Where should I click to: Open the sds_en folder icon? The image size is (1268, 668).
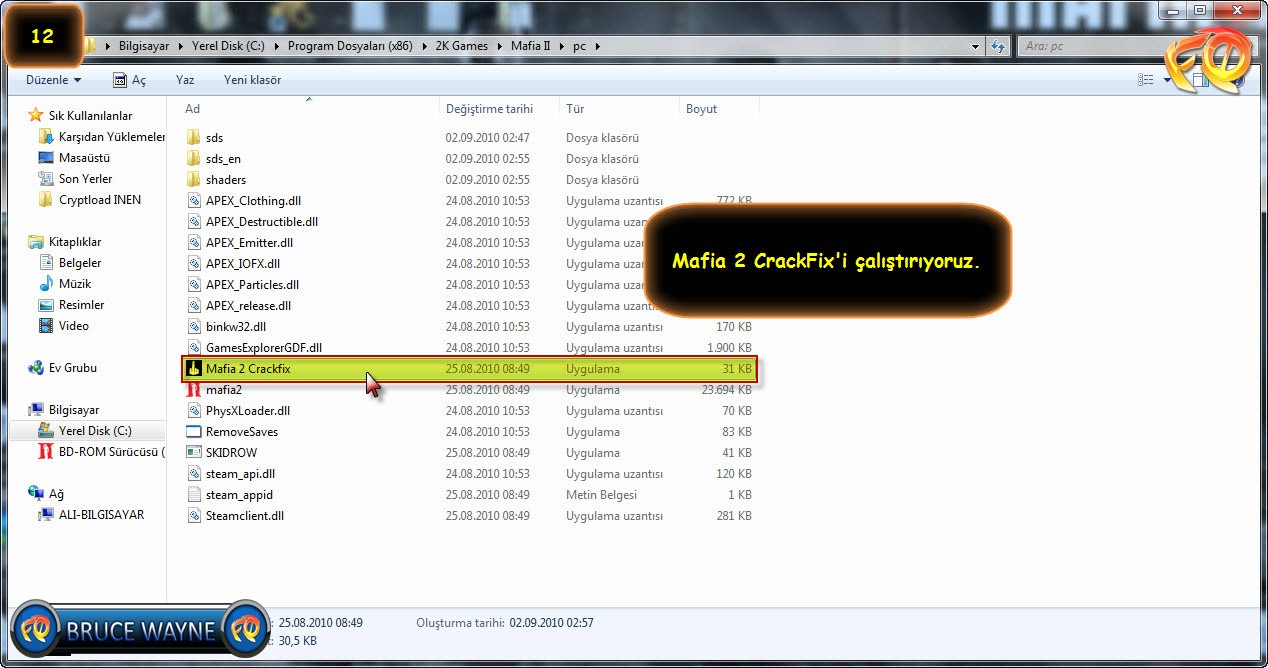pos(194,159)
